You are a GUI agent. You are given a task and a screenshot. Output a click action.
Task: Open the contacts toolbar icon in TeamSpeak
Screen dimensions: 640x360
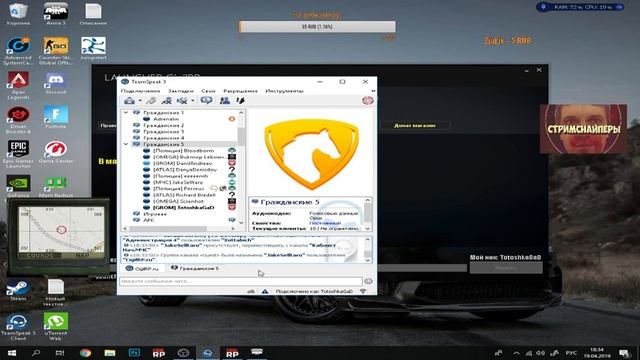[x=224, y=100]
